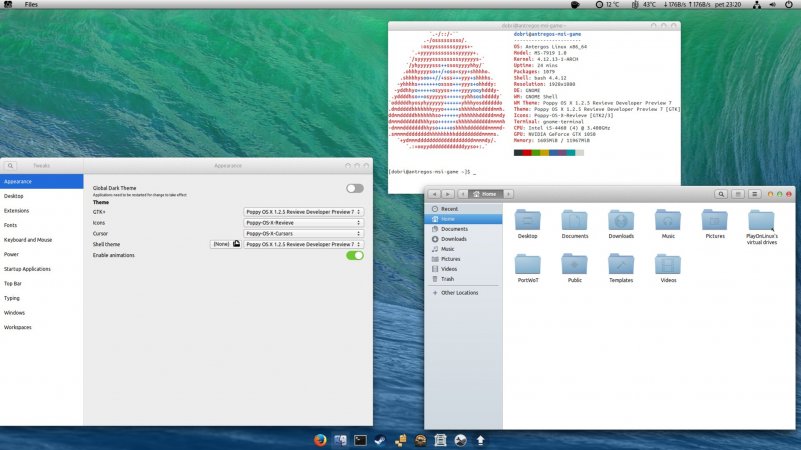Open the hamburger menu in Files toolbar
The height and width of the screenshot is (450, 801).
[x=755, y=194]
